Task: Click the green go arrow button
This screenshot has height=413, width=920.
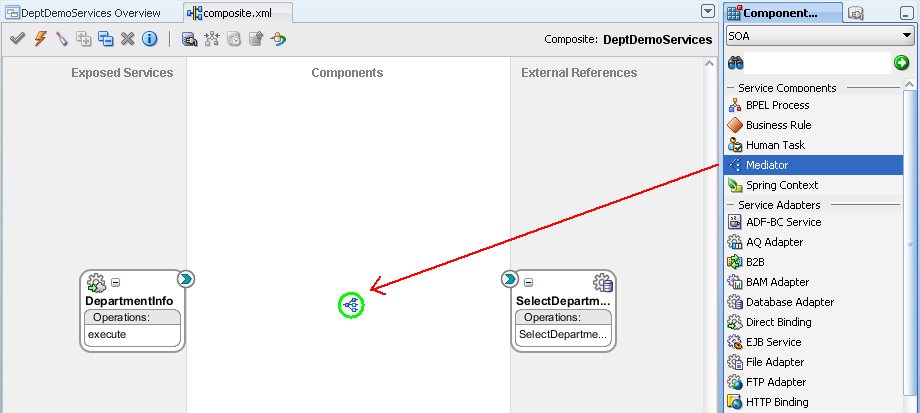Action: pos(901,63)
